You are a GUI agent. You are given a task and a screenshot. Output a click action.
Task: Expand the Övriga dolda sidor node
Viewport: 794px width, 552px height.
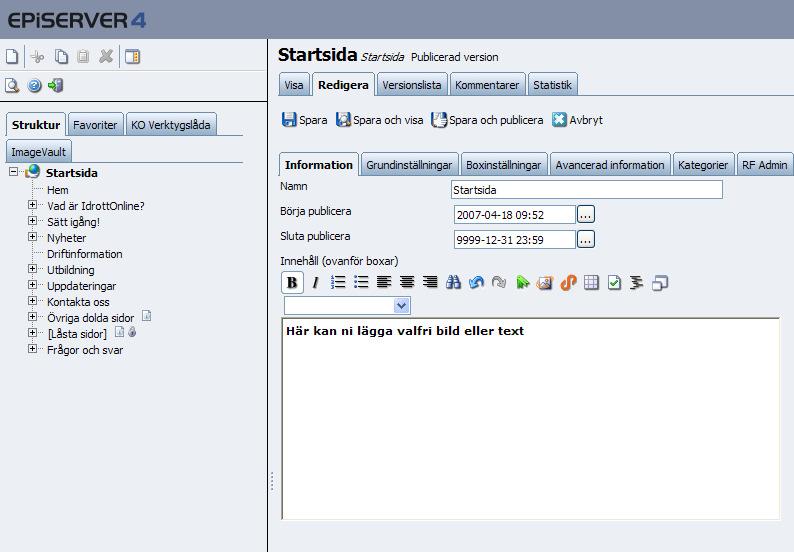(x=32, y=317)
